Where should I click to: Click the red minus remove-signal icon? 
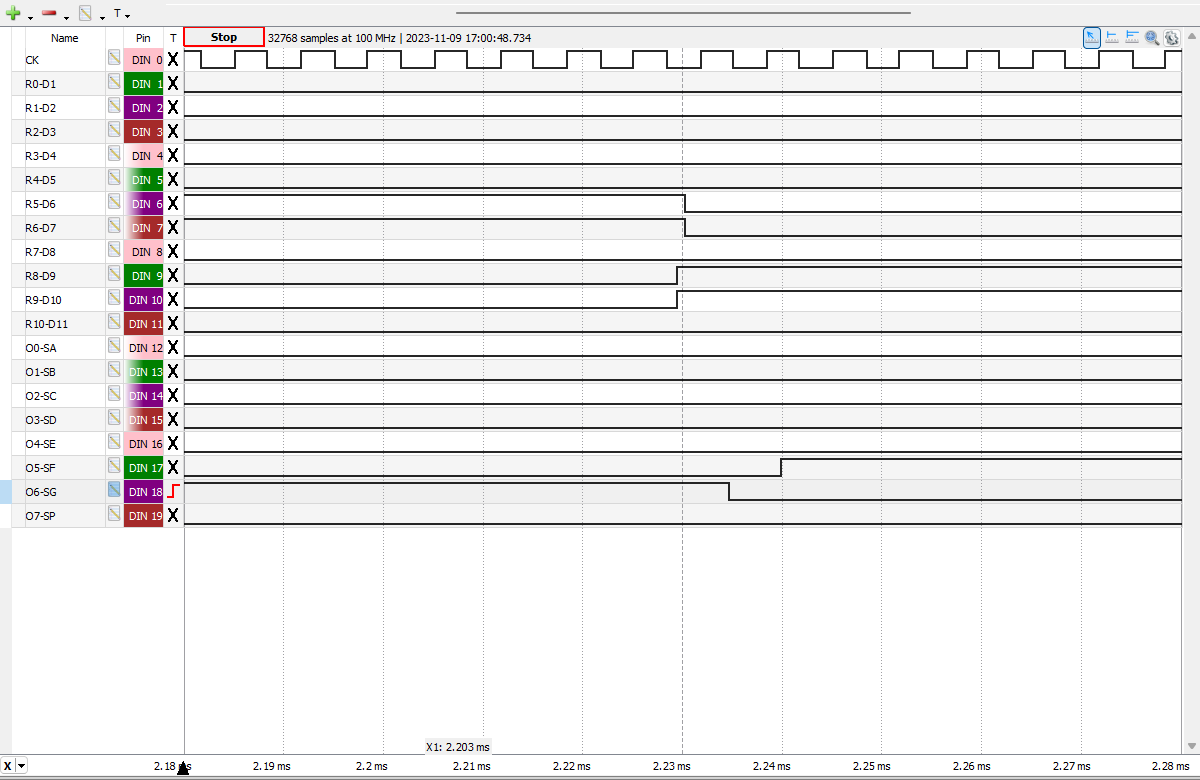coord(49,14)
